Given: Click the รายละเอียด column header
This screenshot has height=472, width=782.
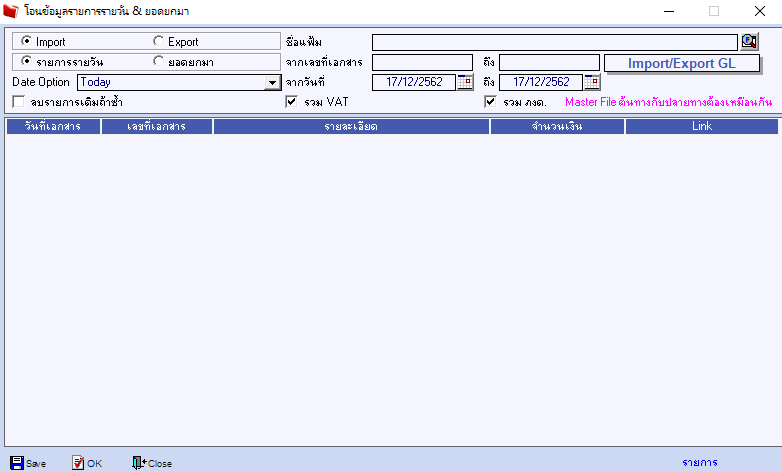Looking at the screenshot, I should pos(351,126).
